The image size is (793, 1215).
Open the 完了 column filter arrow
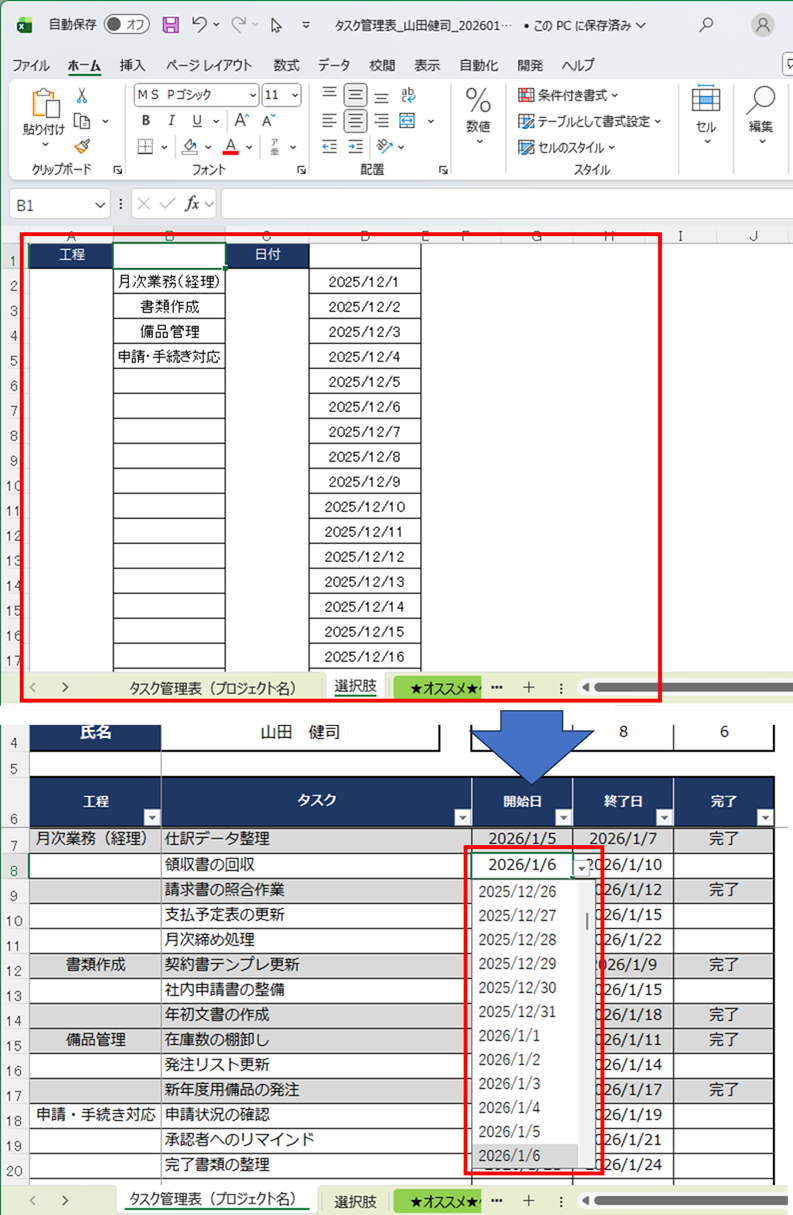point(765,816)
